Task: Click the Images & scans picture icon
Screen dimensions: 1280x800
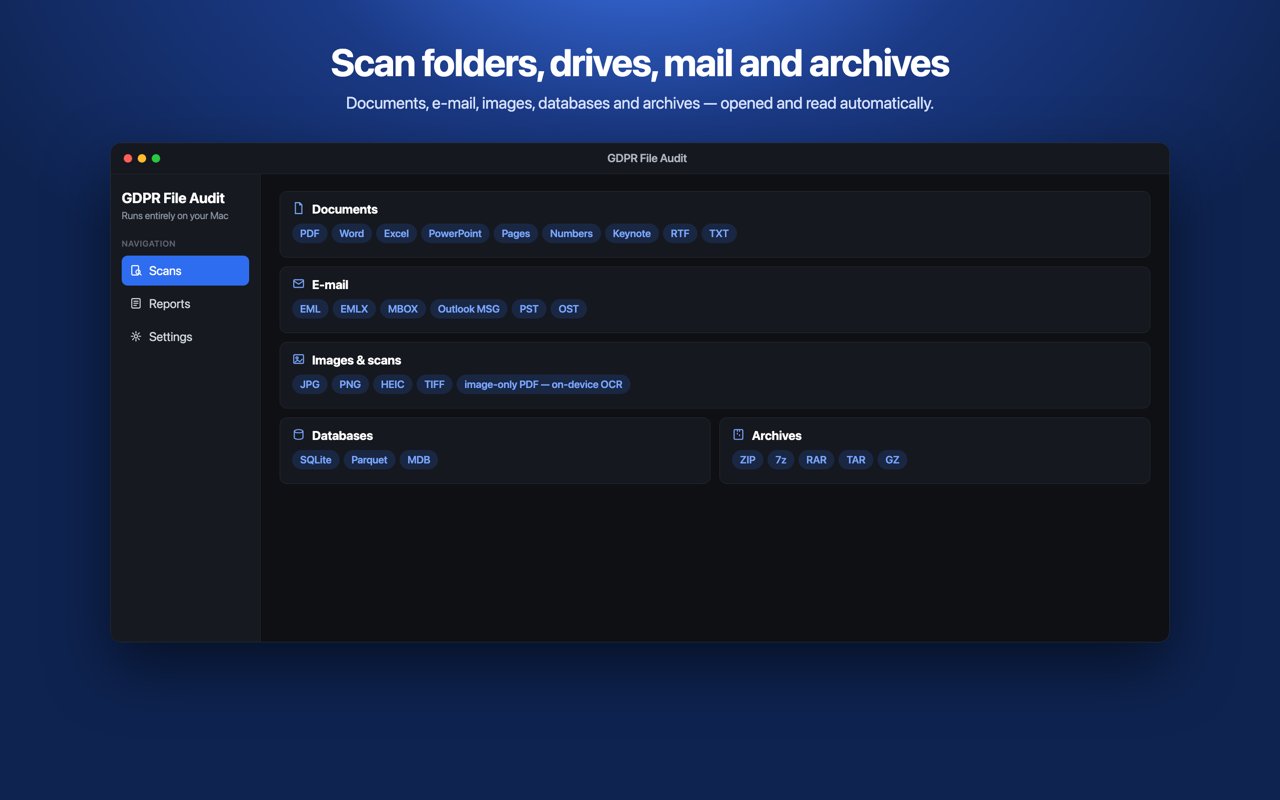Action: click(298, 359)
